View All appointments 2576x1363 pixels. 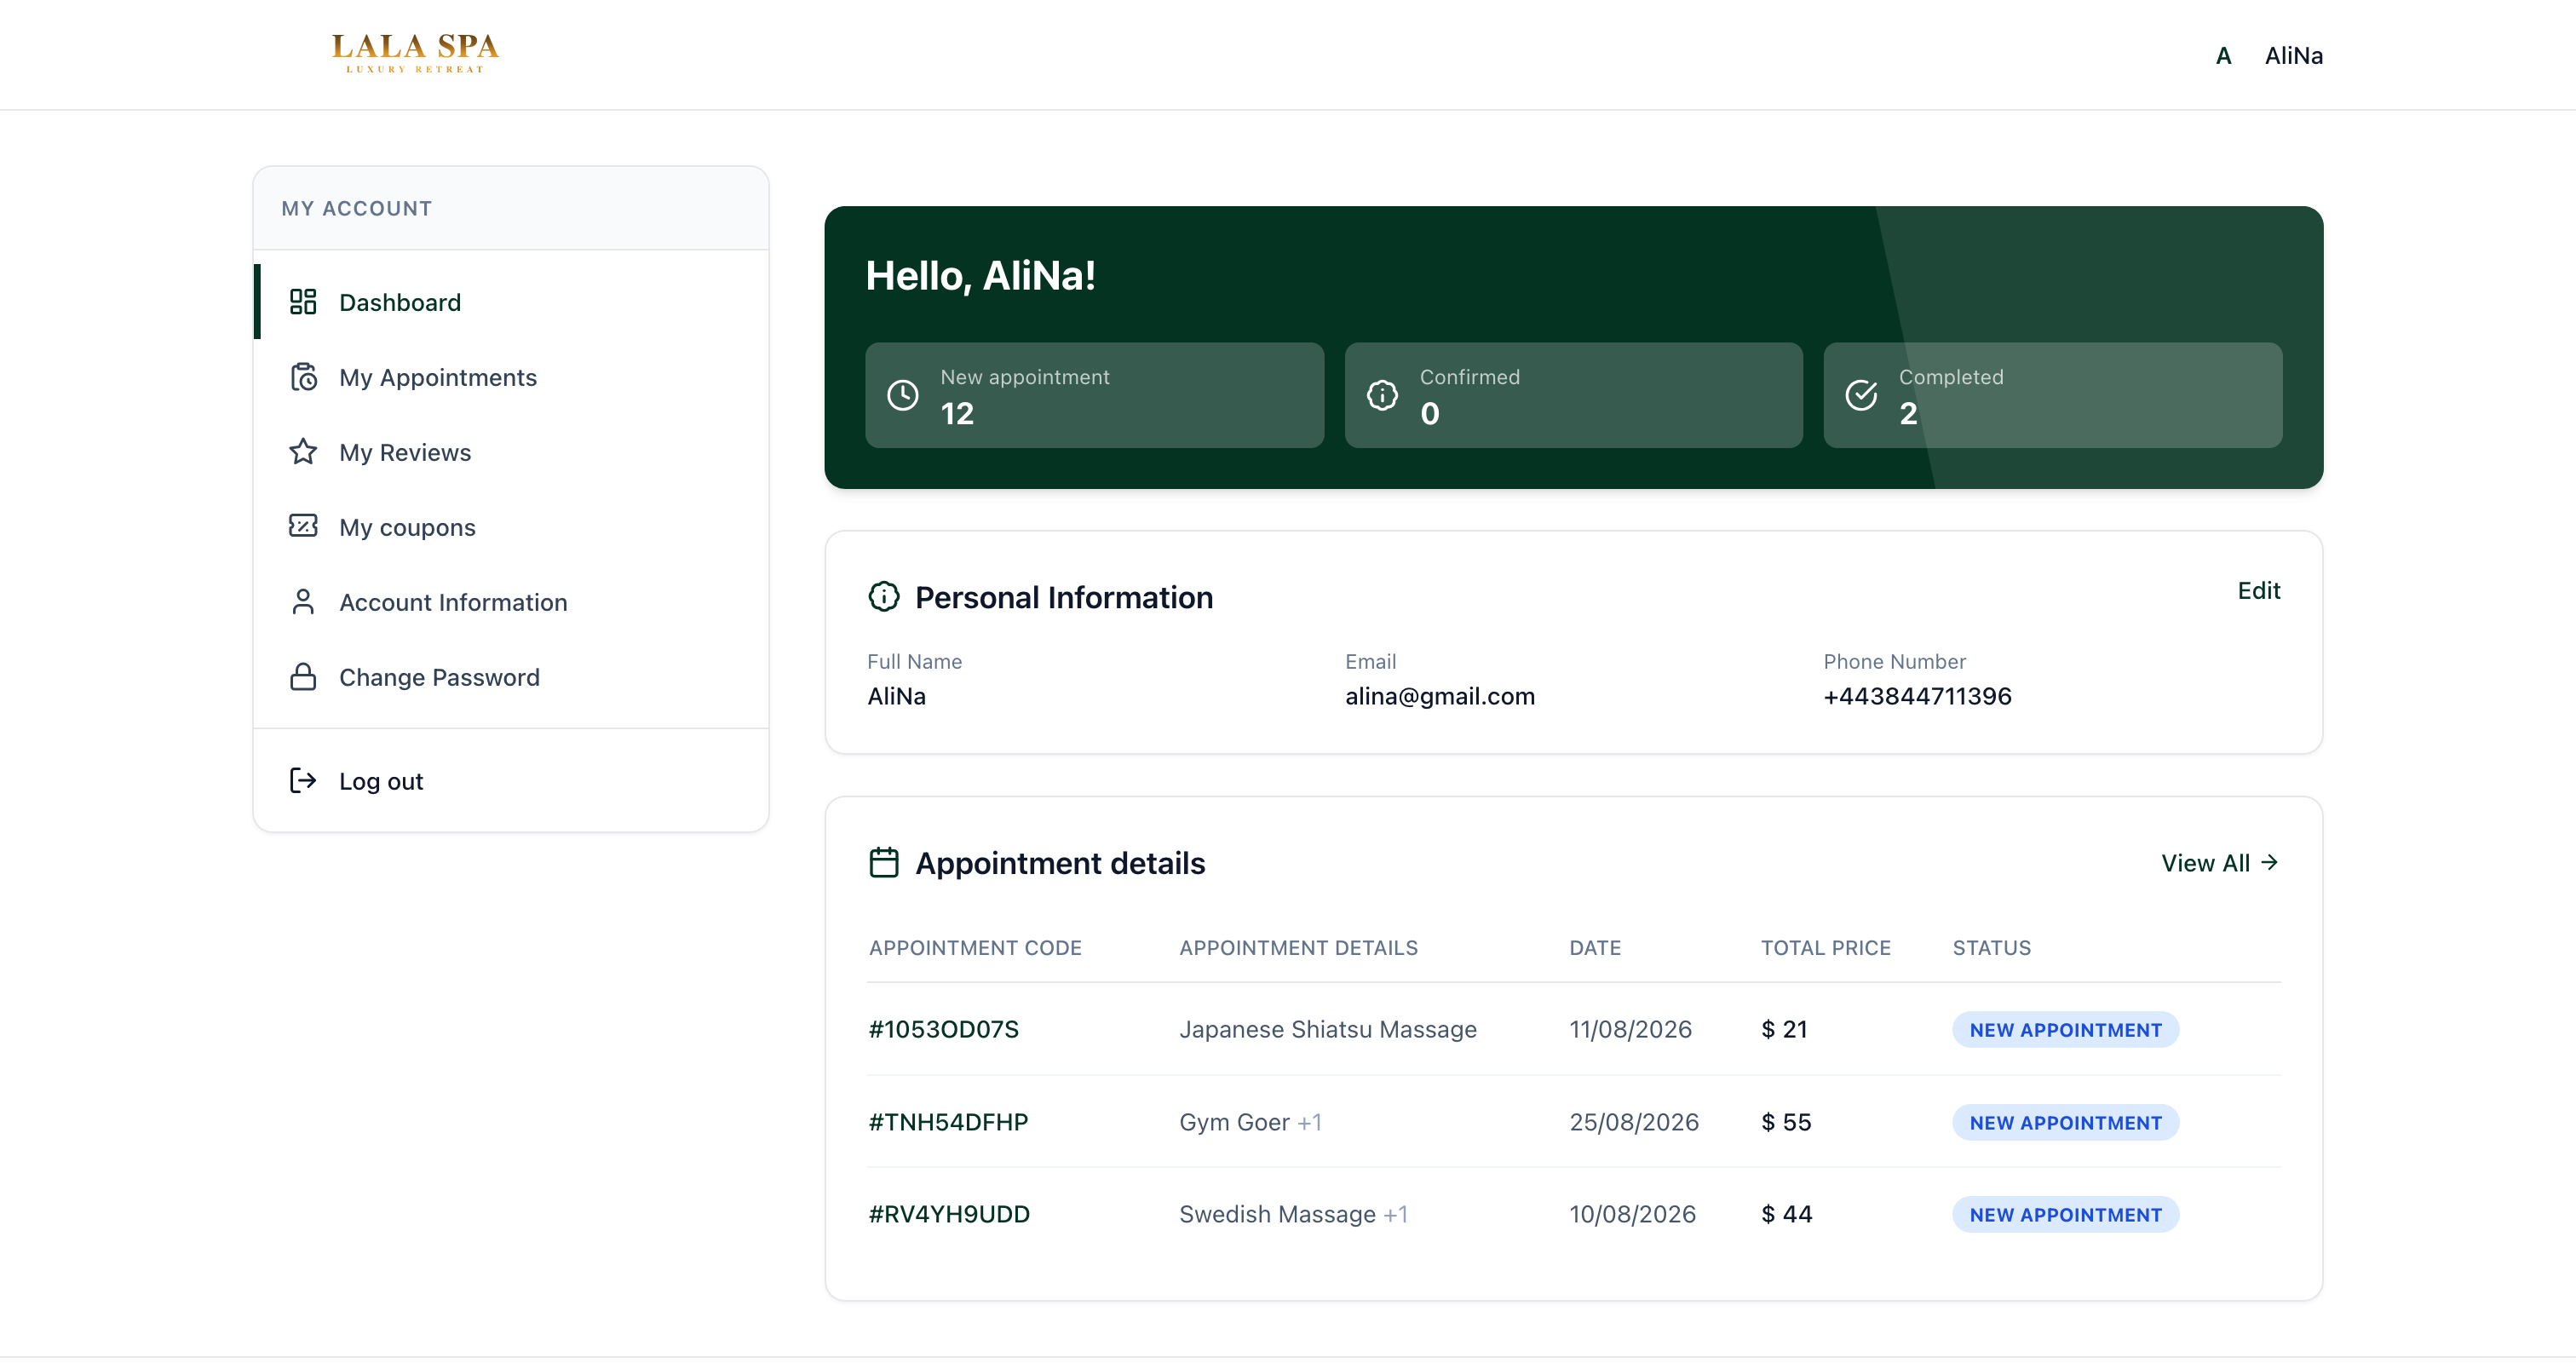(x=2219, y=863)
